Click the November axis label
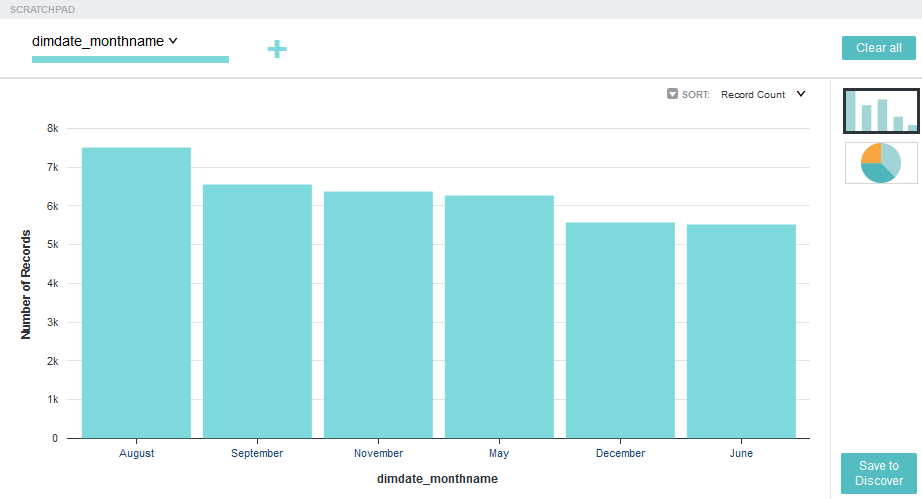The height and width of the screenshot is (499, 922). tap(378, 453)
